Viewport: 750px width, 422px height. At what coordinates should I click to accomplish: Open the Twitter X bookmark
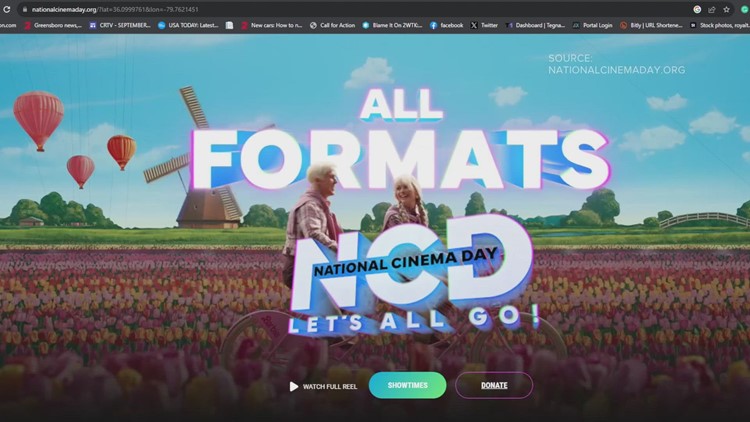click(x=484, y=25)
